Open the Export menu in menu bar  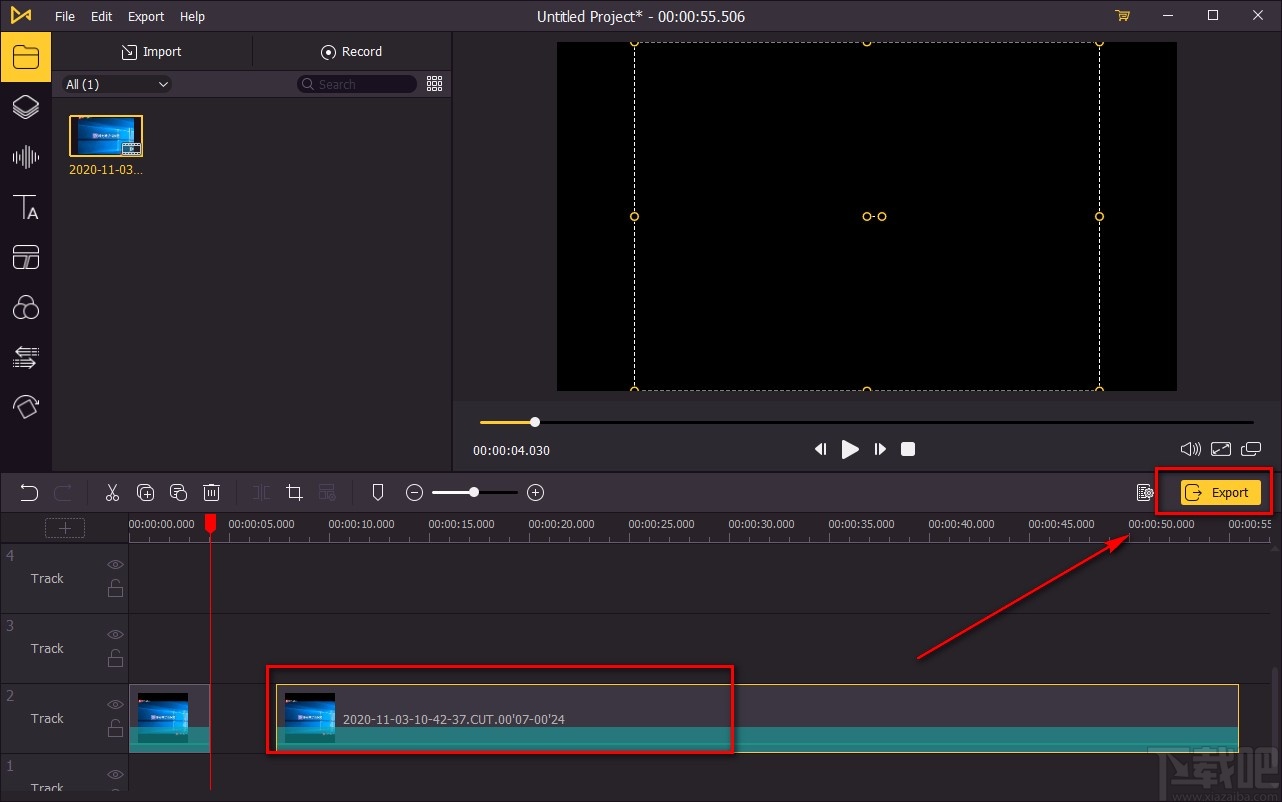pyautogui.click(x=146, y=16)
